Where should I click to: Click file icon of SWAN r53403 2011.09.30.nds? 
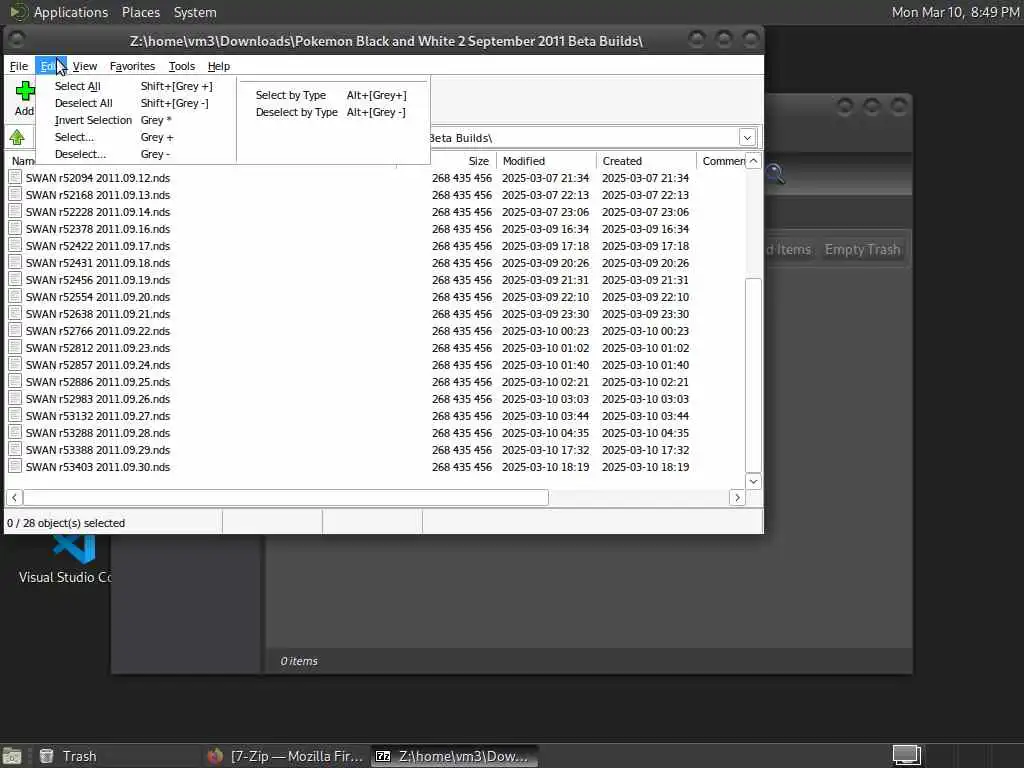pos(15,466)
